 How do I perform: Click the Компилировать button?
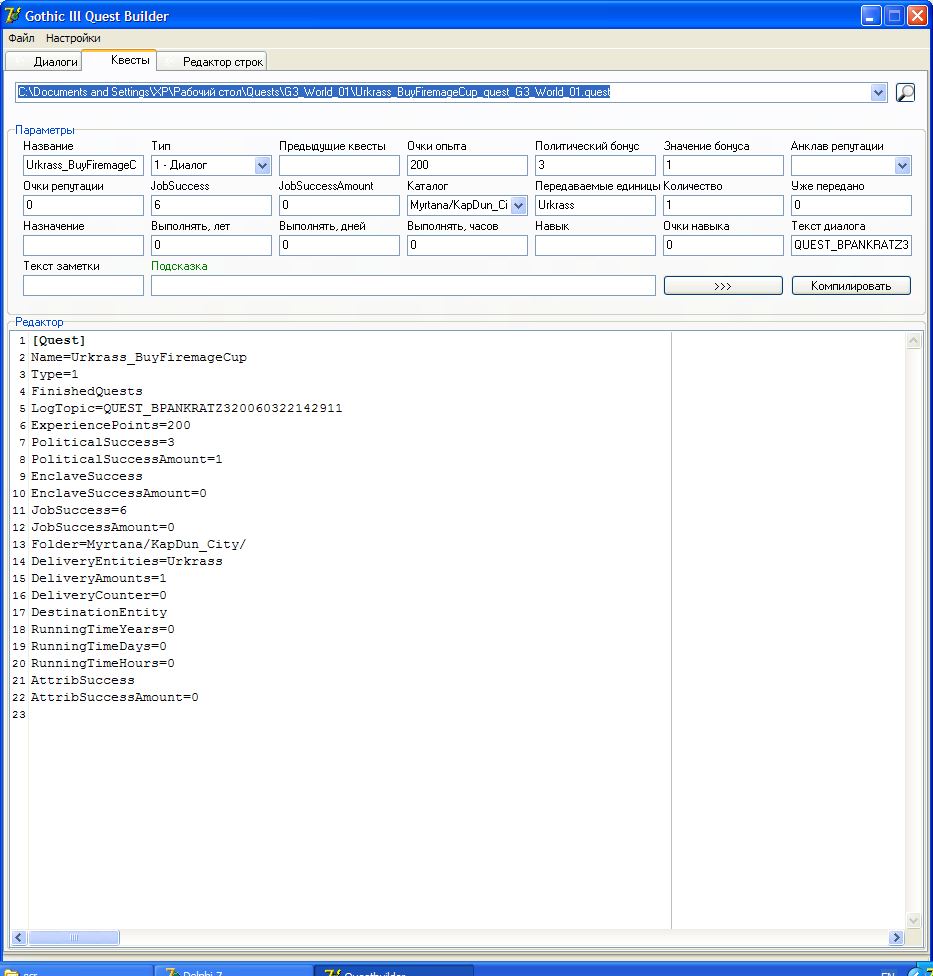[x=851, y=286]
